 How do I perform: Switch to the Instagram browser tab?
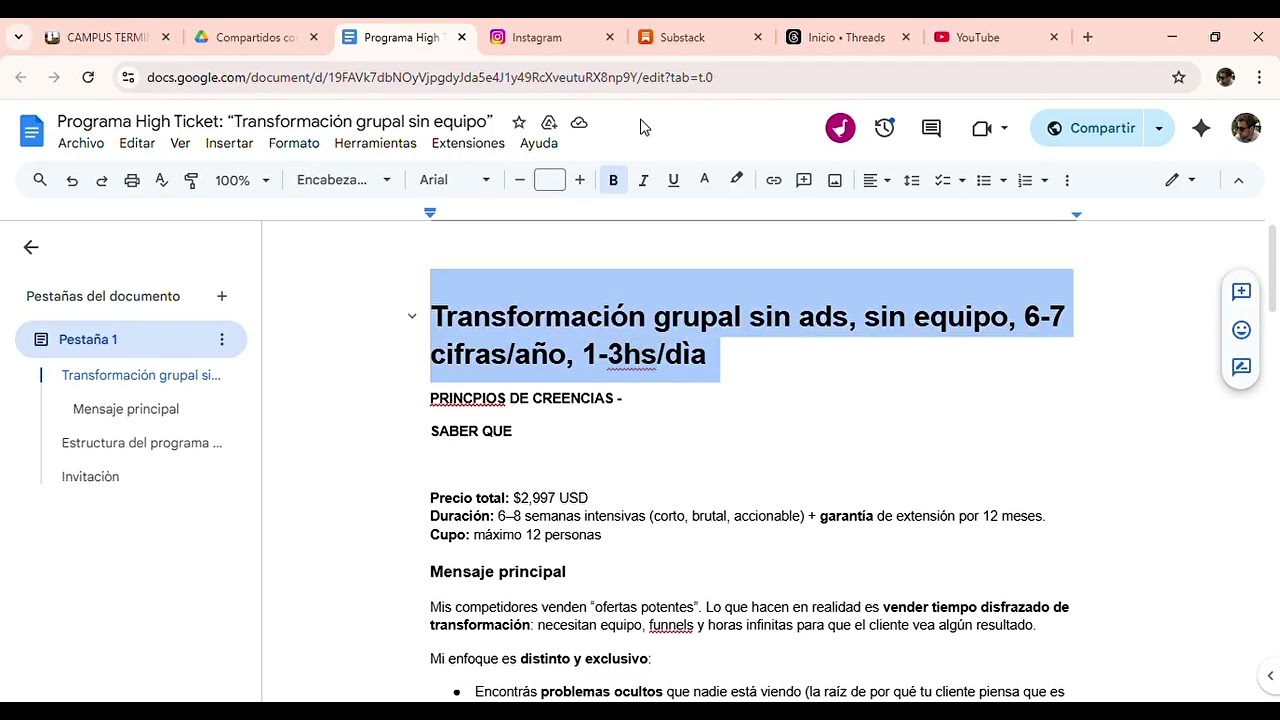coord(553,37)
